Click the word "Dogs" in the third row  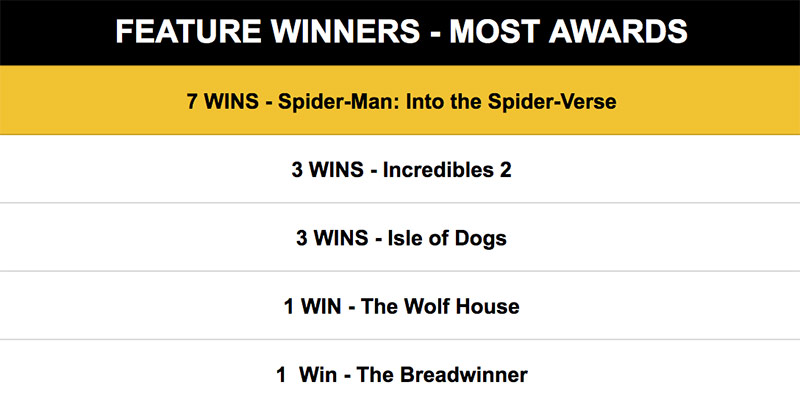pyautogui.click(x=480, y=238)
